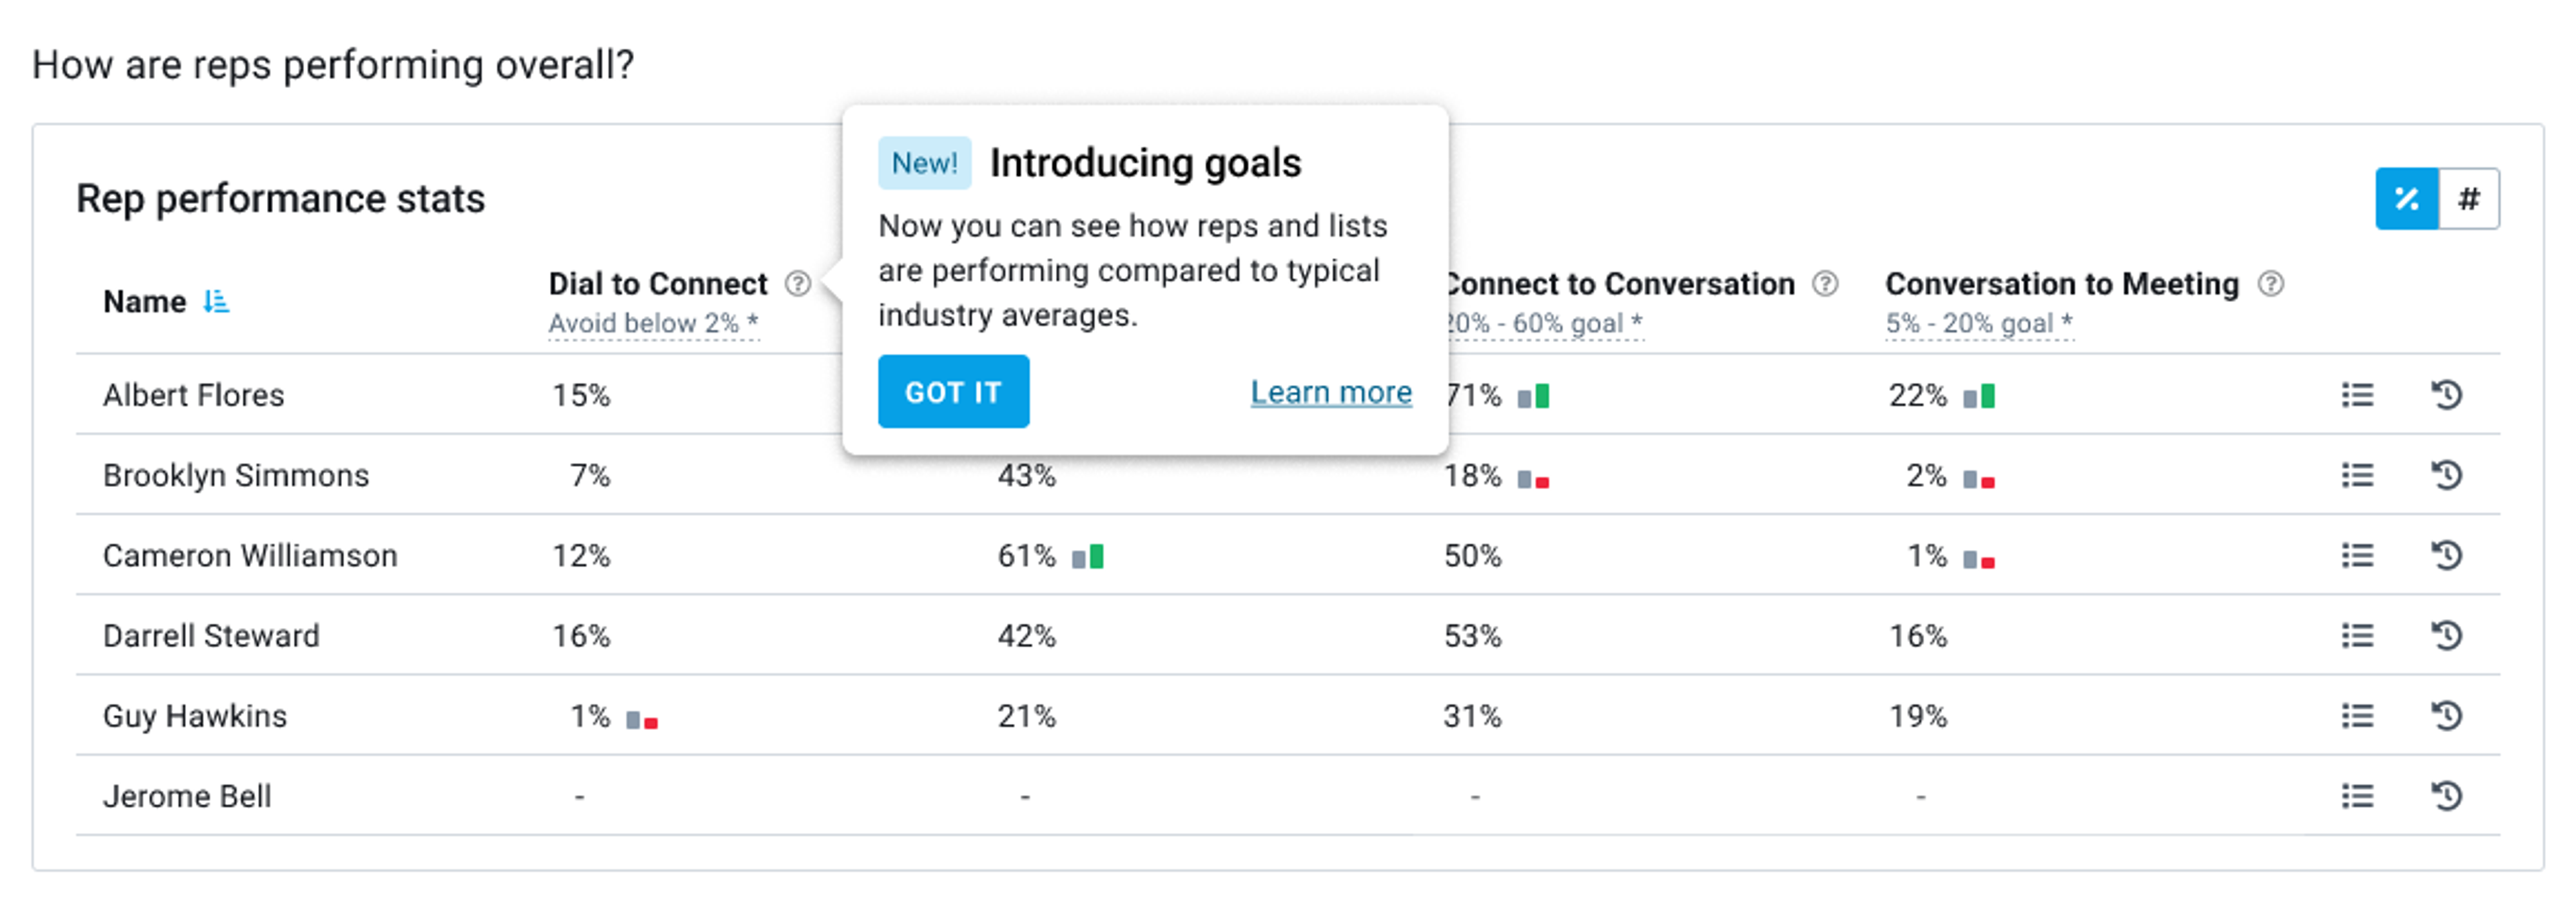The width and height of the screenshot is (2576, 907).
Task: Follow the Learn more link
Action: [1330, 392]
